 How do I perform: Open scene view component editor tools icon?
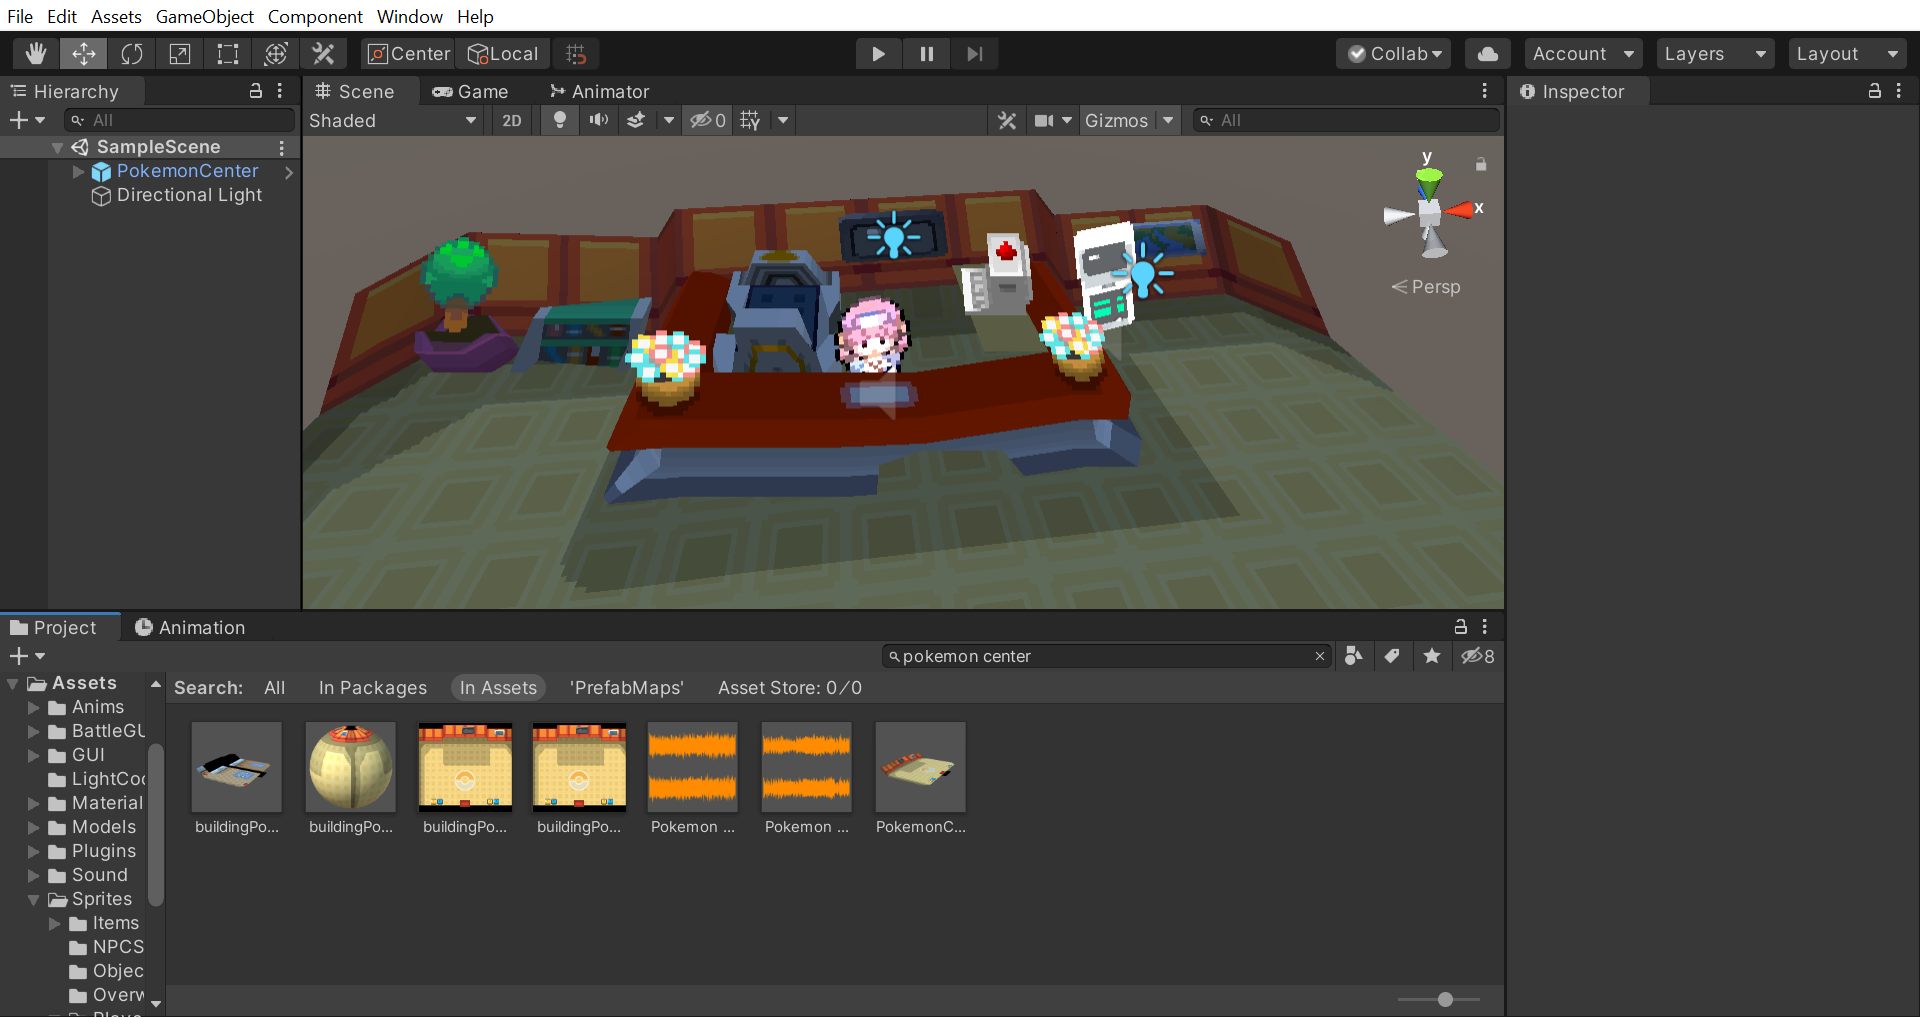(x=1007, y=121)
